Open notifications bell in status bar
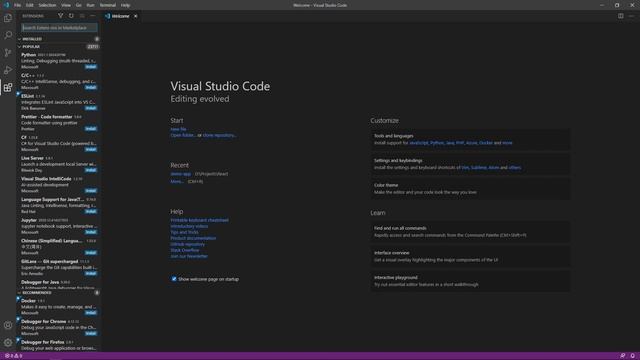The width and height of the screenshot is (640, 360). [x=632, y=356]
